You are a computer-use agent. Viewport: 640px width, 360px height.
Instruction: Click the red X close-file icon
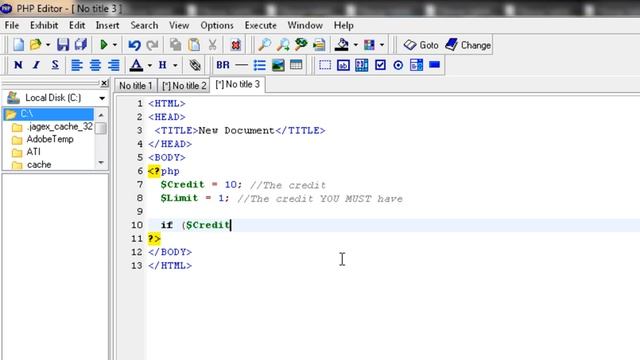pyautogui.click(x=236, y=45)
